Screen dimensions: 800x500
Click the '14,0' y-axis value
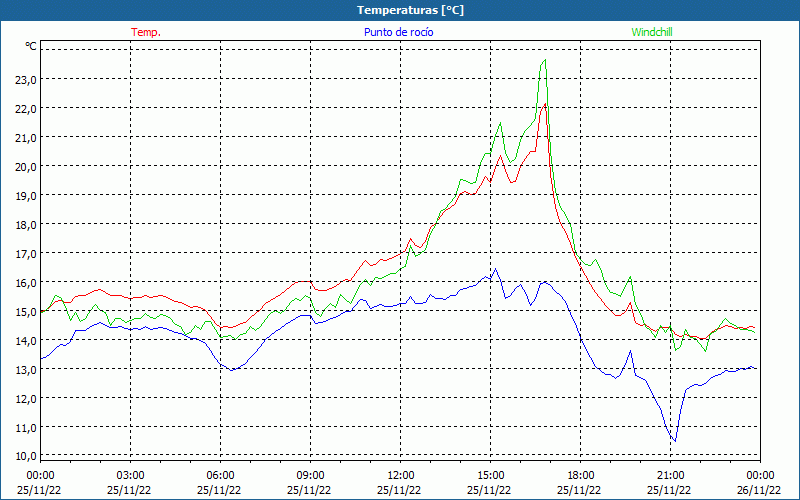pos(26,341)
